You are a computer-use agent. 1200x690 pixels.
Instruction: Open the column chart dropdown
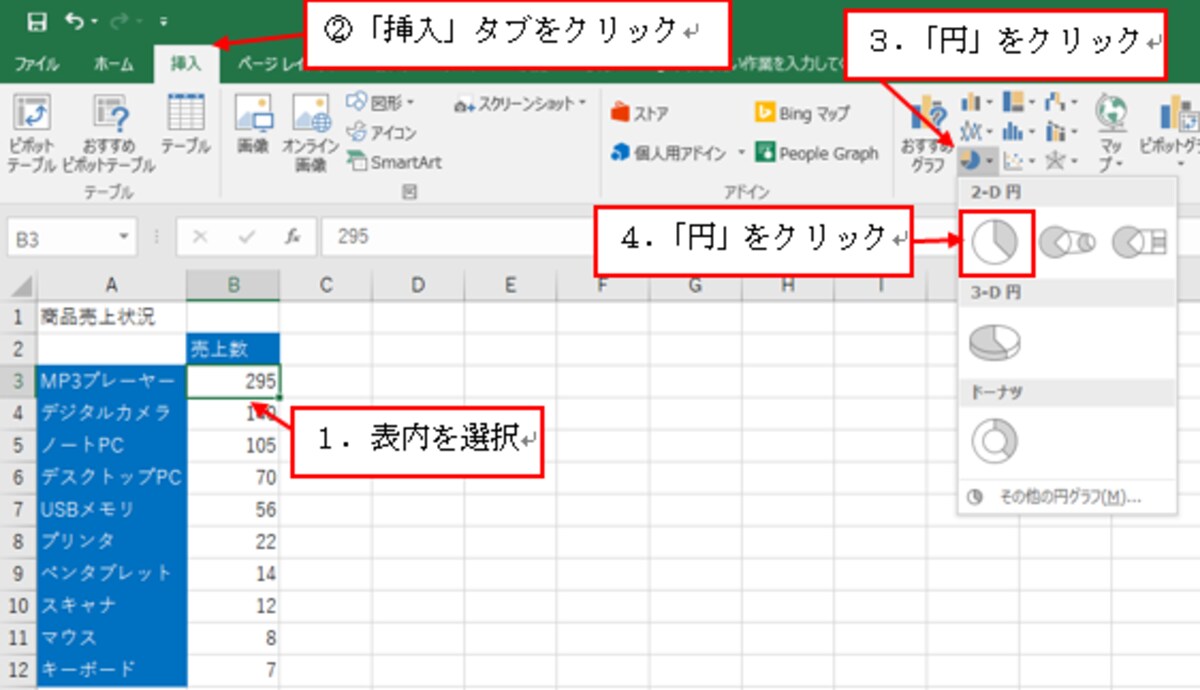pyautogui.click(x=977, y=103)
